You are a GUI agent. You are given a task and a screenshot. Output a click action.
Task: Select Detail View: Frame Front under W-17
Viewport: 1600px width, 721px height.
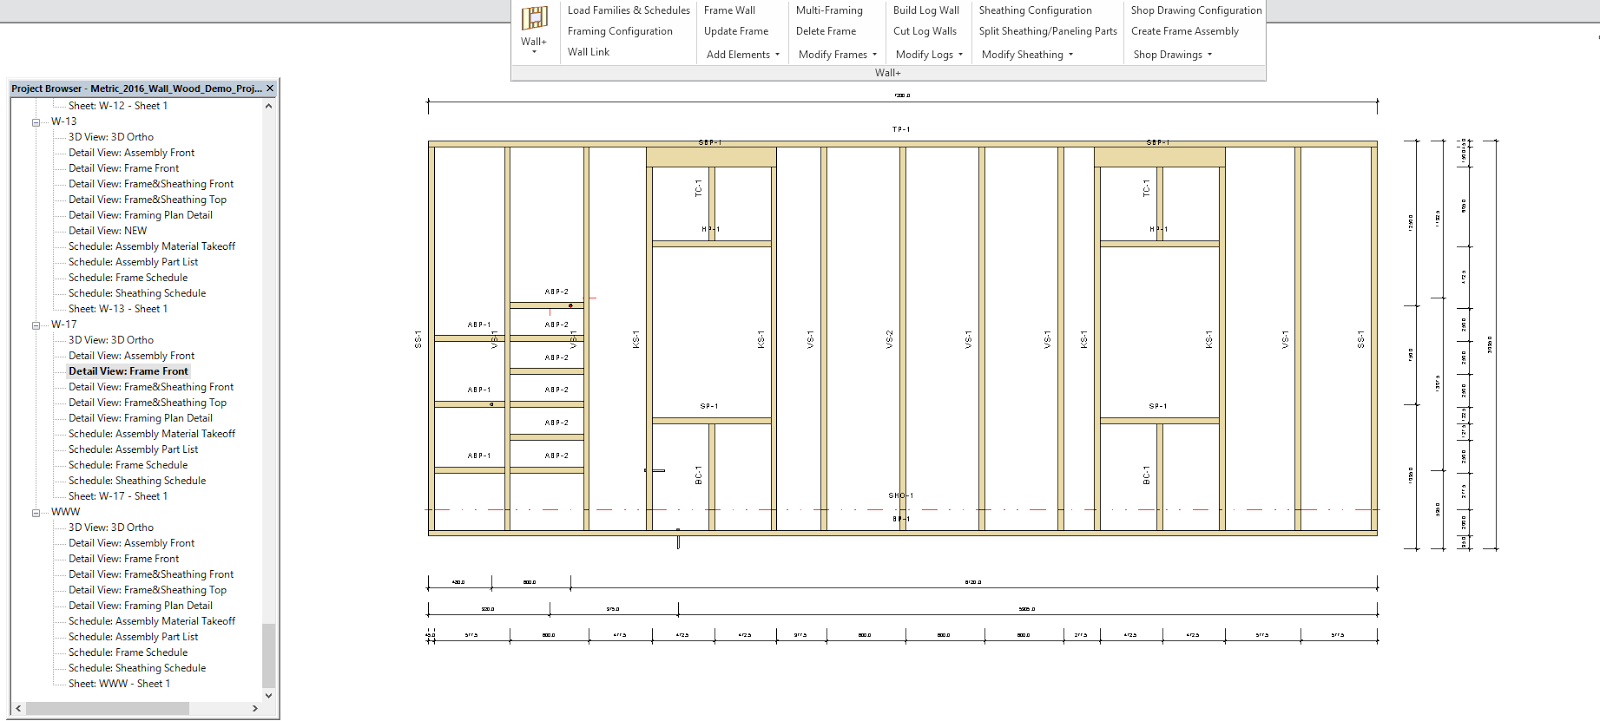tap(128, 371)
